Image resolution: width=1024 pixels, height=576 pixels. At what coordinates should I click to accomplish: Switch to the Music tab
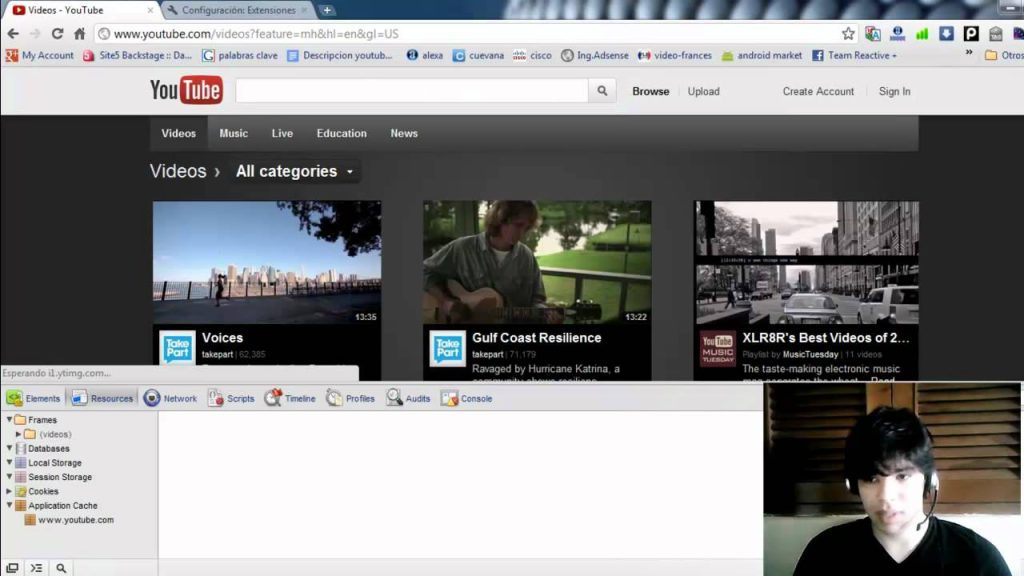point(234,133)
